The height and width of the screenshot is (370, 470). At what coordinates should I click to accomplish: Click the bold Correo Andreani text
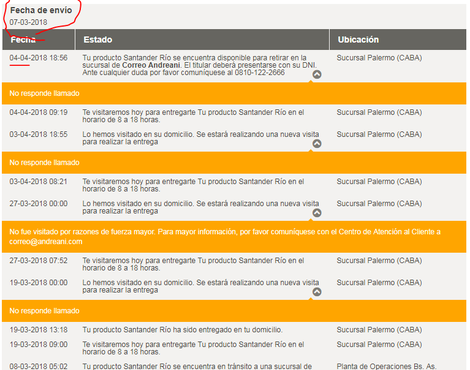point(151,65)
